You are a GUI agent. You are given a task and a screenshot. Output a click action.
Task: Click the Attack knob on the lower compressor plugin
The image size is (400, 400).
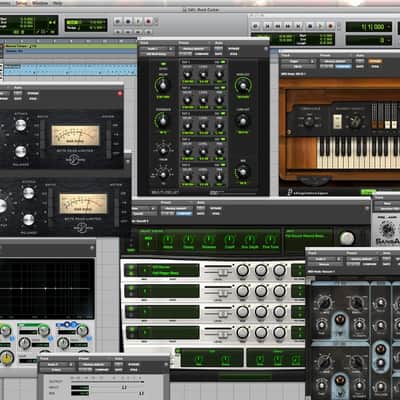[29, 193]
